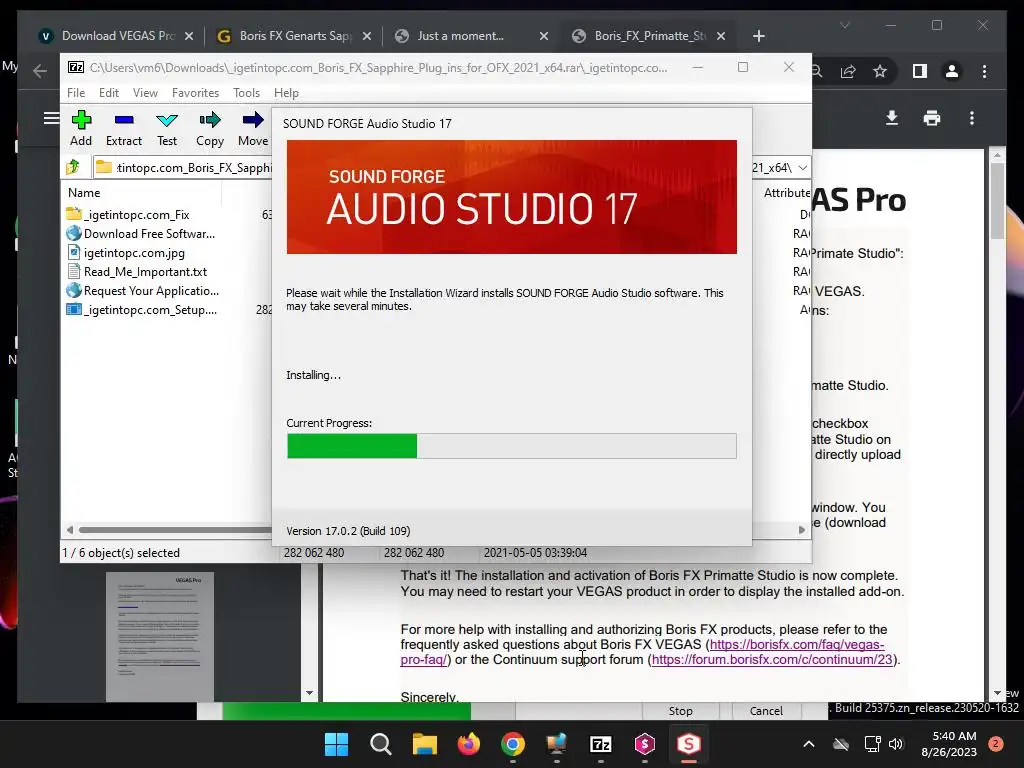
Task: Open the View menu in 7-Zip
Action: (x=145, y=93)
